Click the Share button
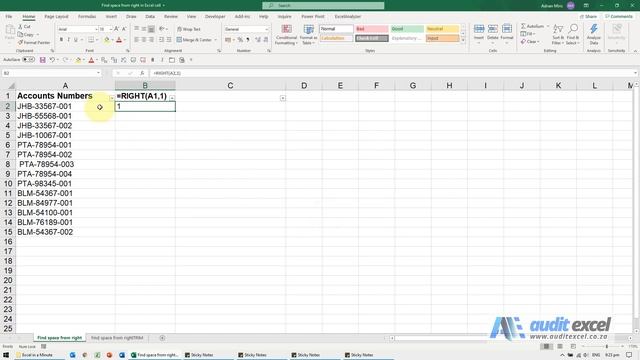Viewport: 640px width, 360px height. (x=589, y=17)
